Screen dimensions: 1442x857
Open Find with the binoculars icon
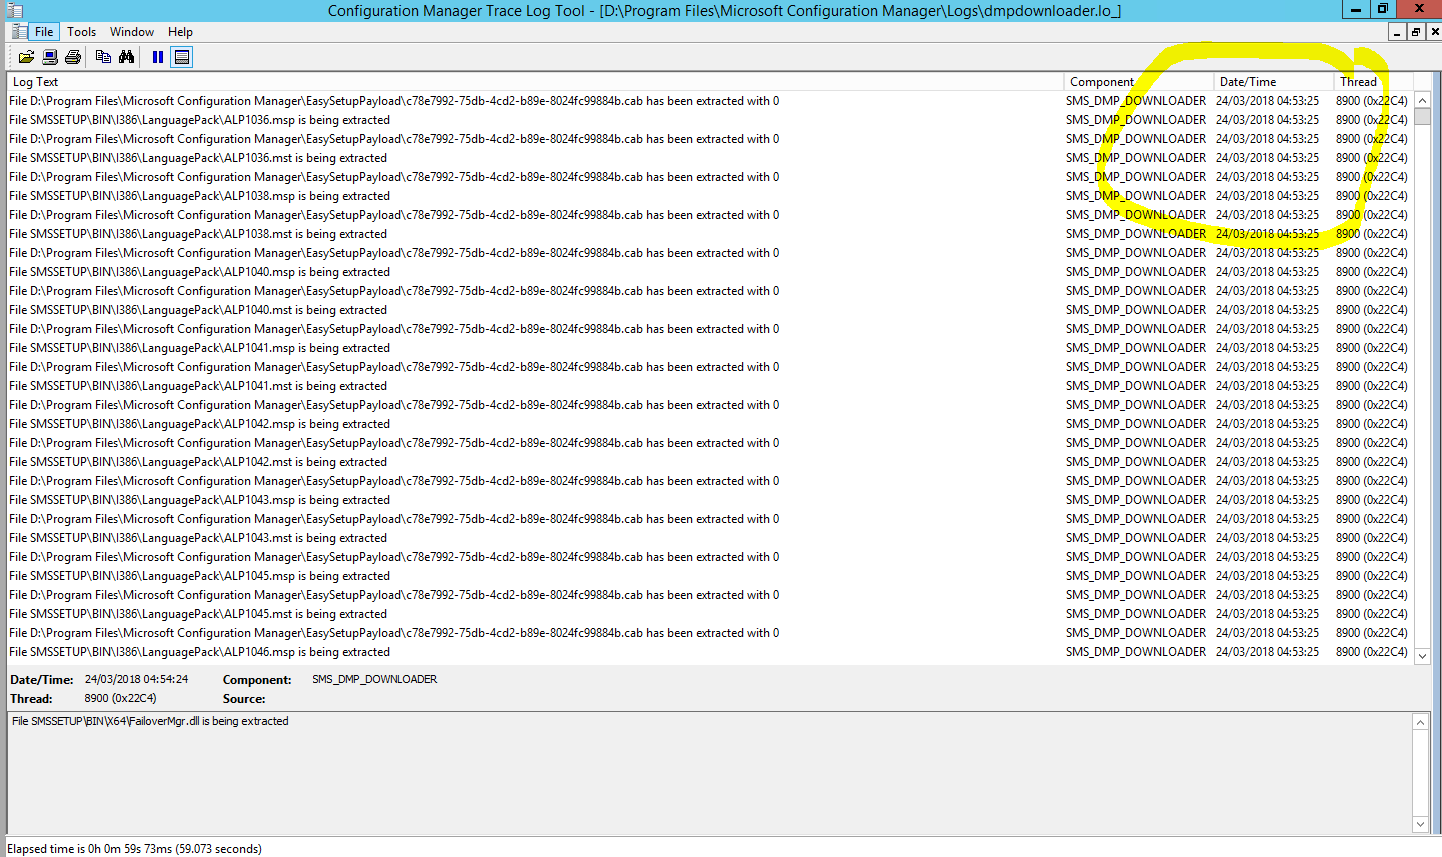[126, 57]
